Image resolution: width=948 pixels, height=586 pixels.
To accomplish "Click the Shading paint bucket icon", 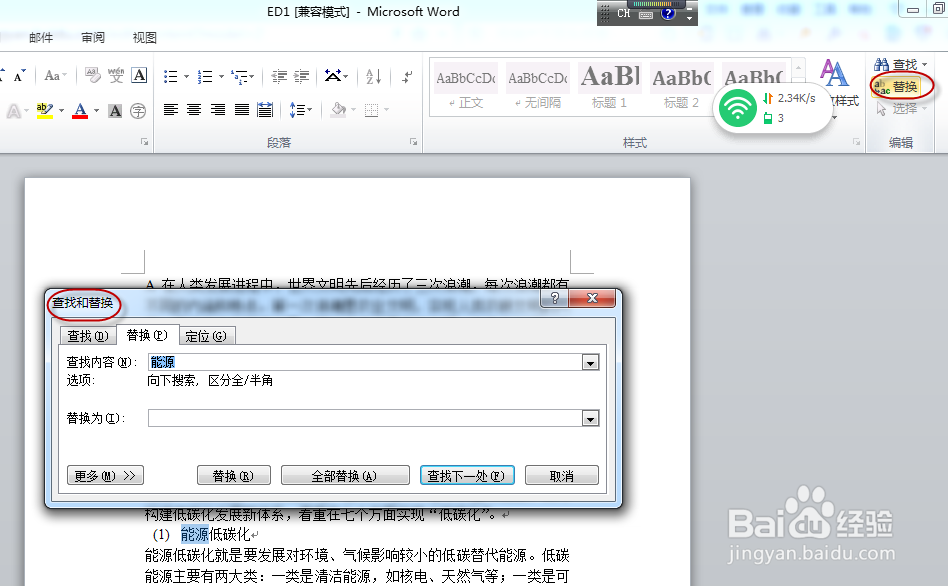I will click(339, 109).
